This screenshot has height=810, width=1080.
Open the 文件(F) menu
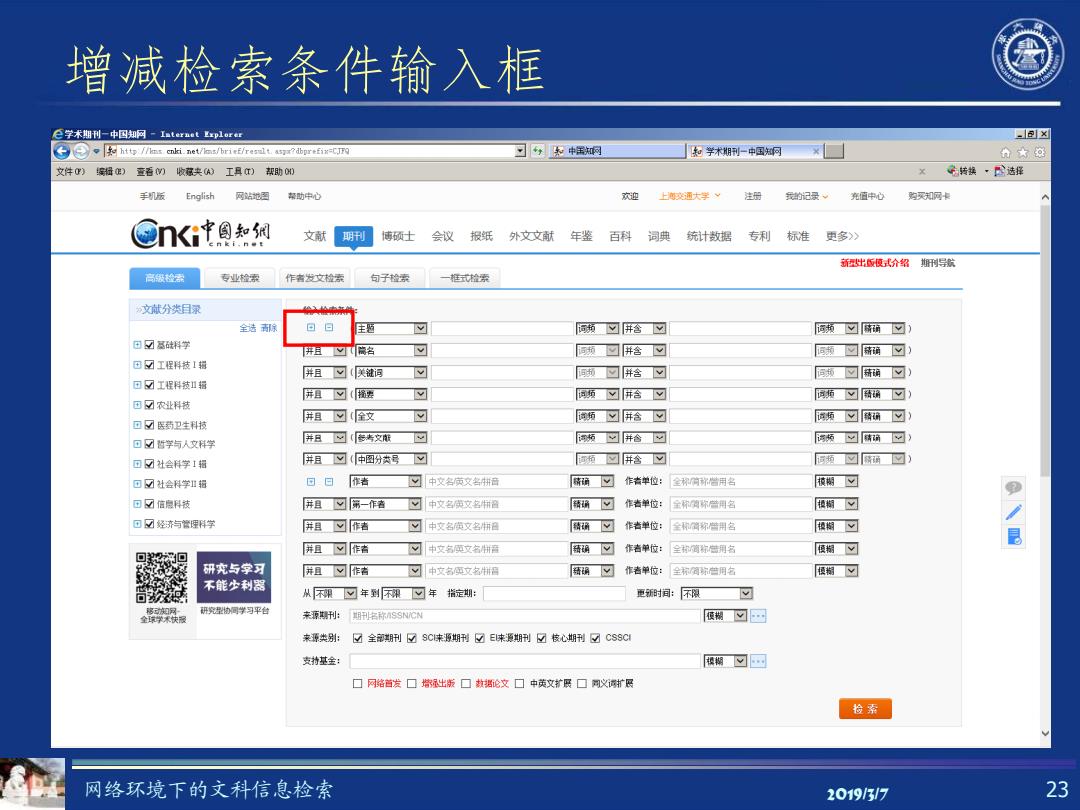70,172
